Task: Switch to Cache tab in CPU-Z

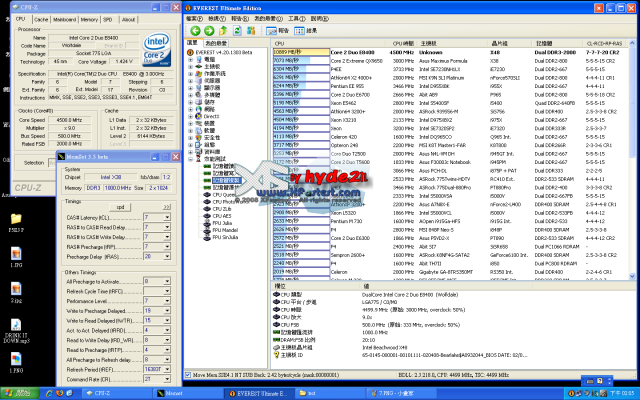Action: (41, 19)
